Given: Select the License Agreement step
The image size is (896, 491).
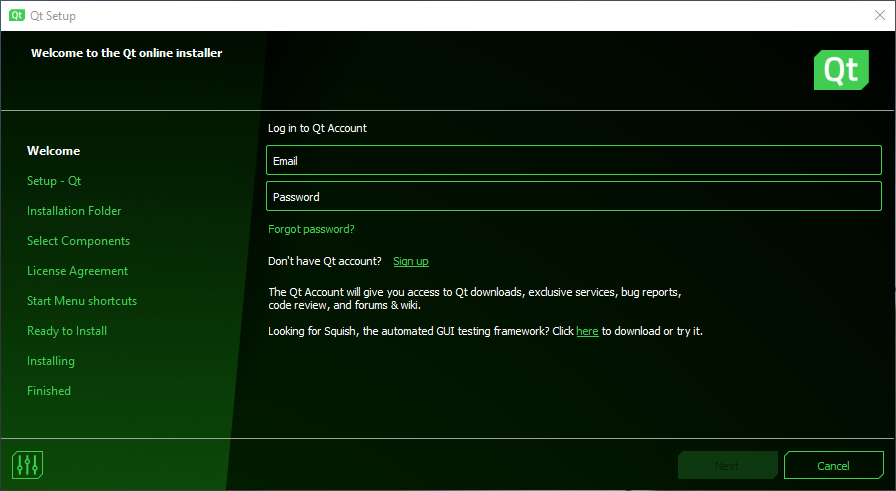Looking at the screenshot, I should coord(77,271).
